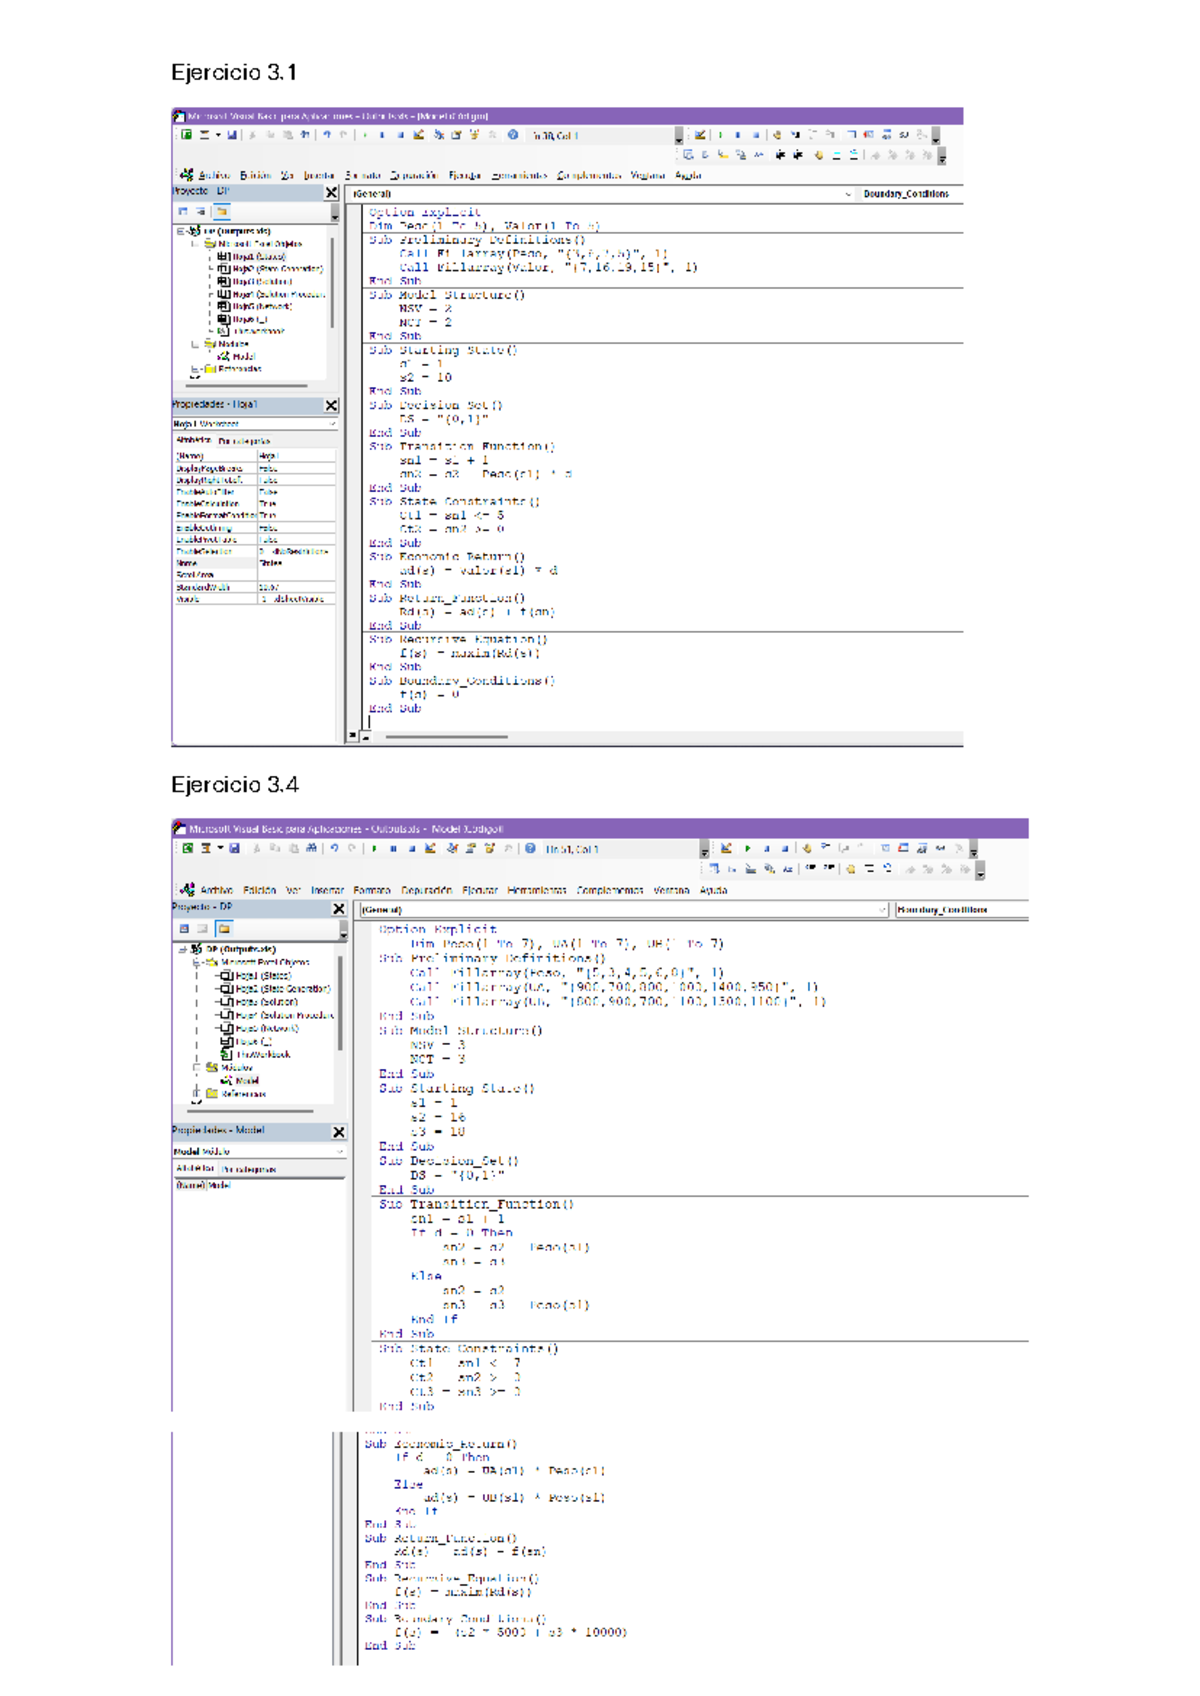Collapse the DP (Outputs.xls) node in Ejercicio 3.4
The width and height of the screenshot is (1200, 1696).
point(183,949)
